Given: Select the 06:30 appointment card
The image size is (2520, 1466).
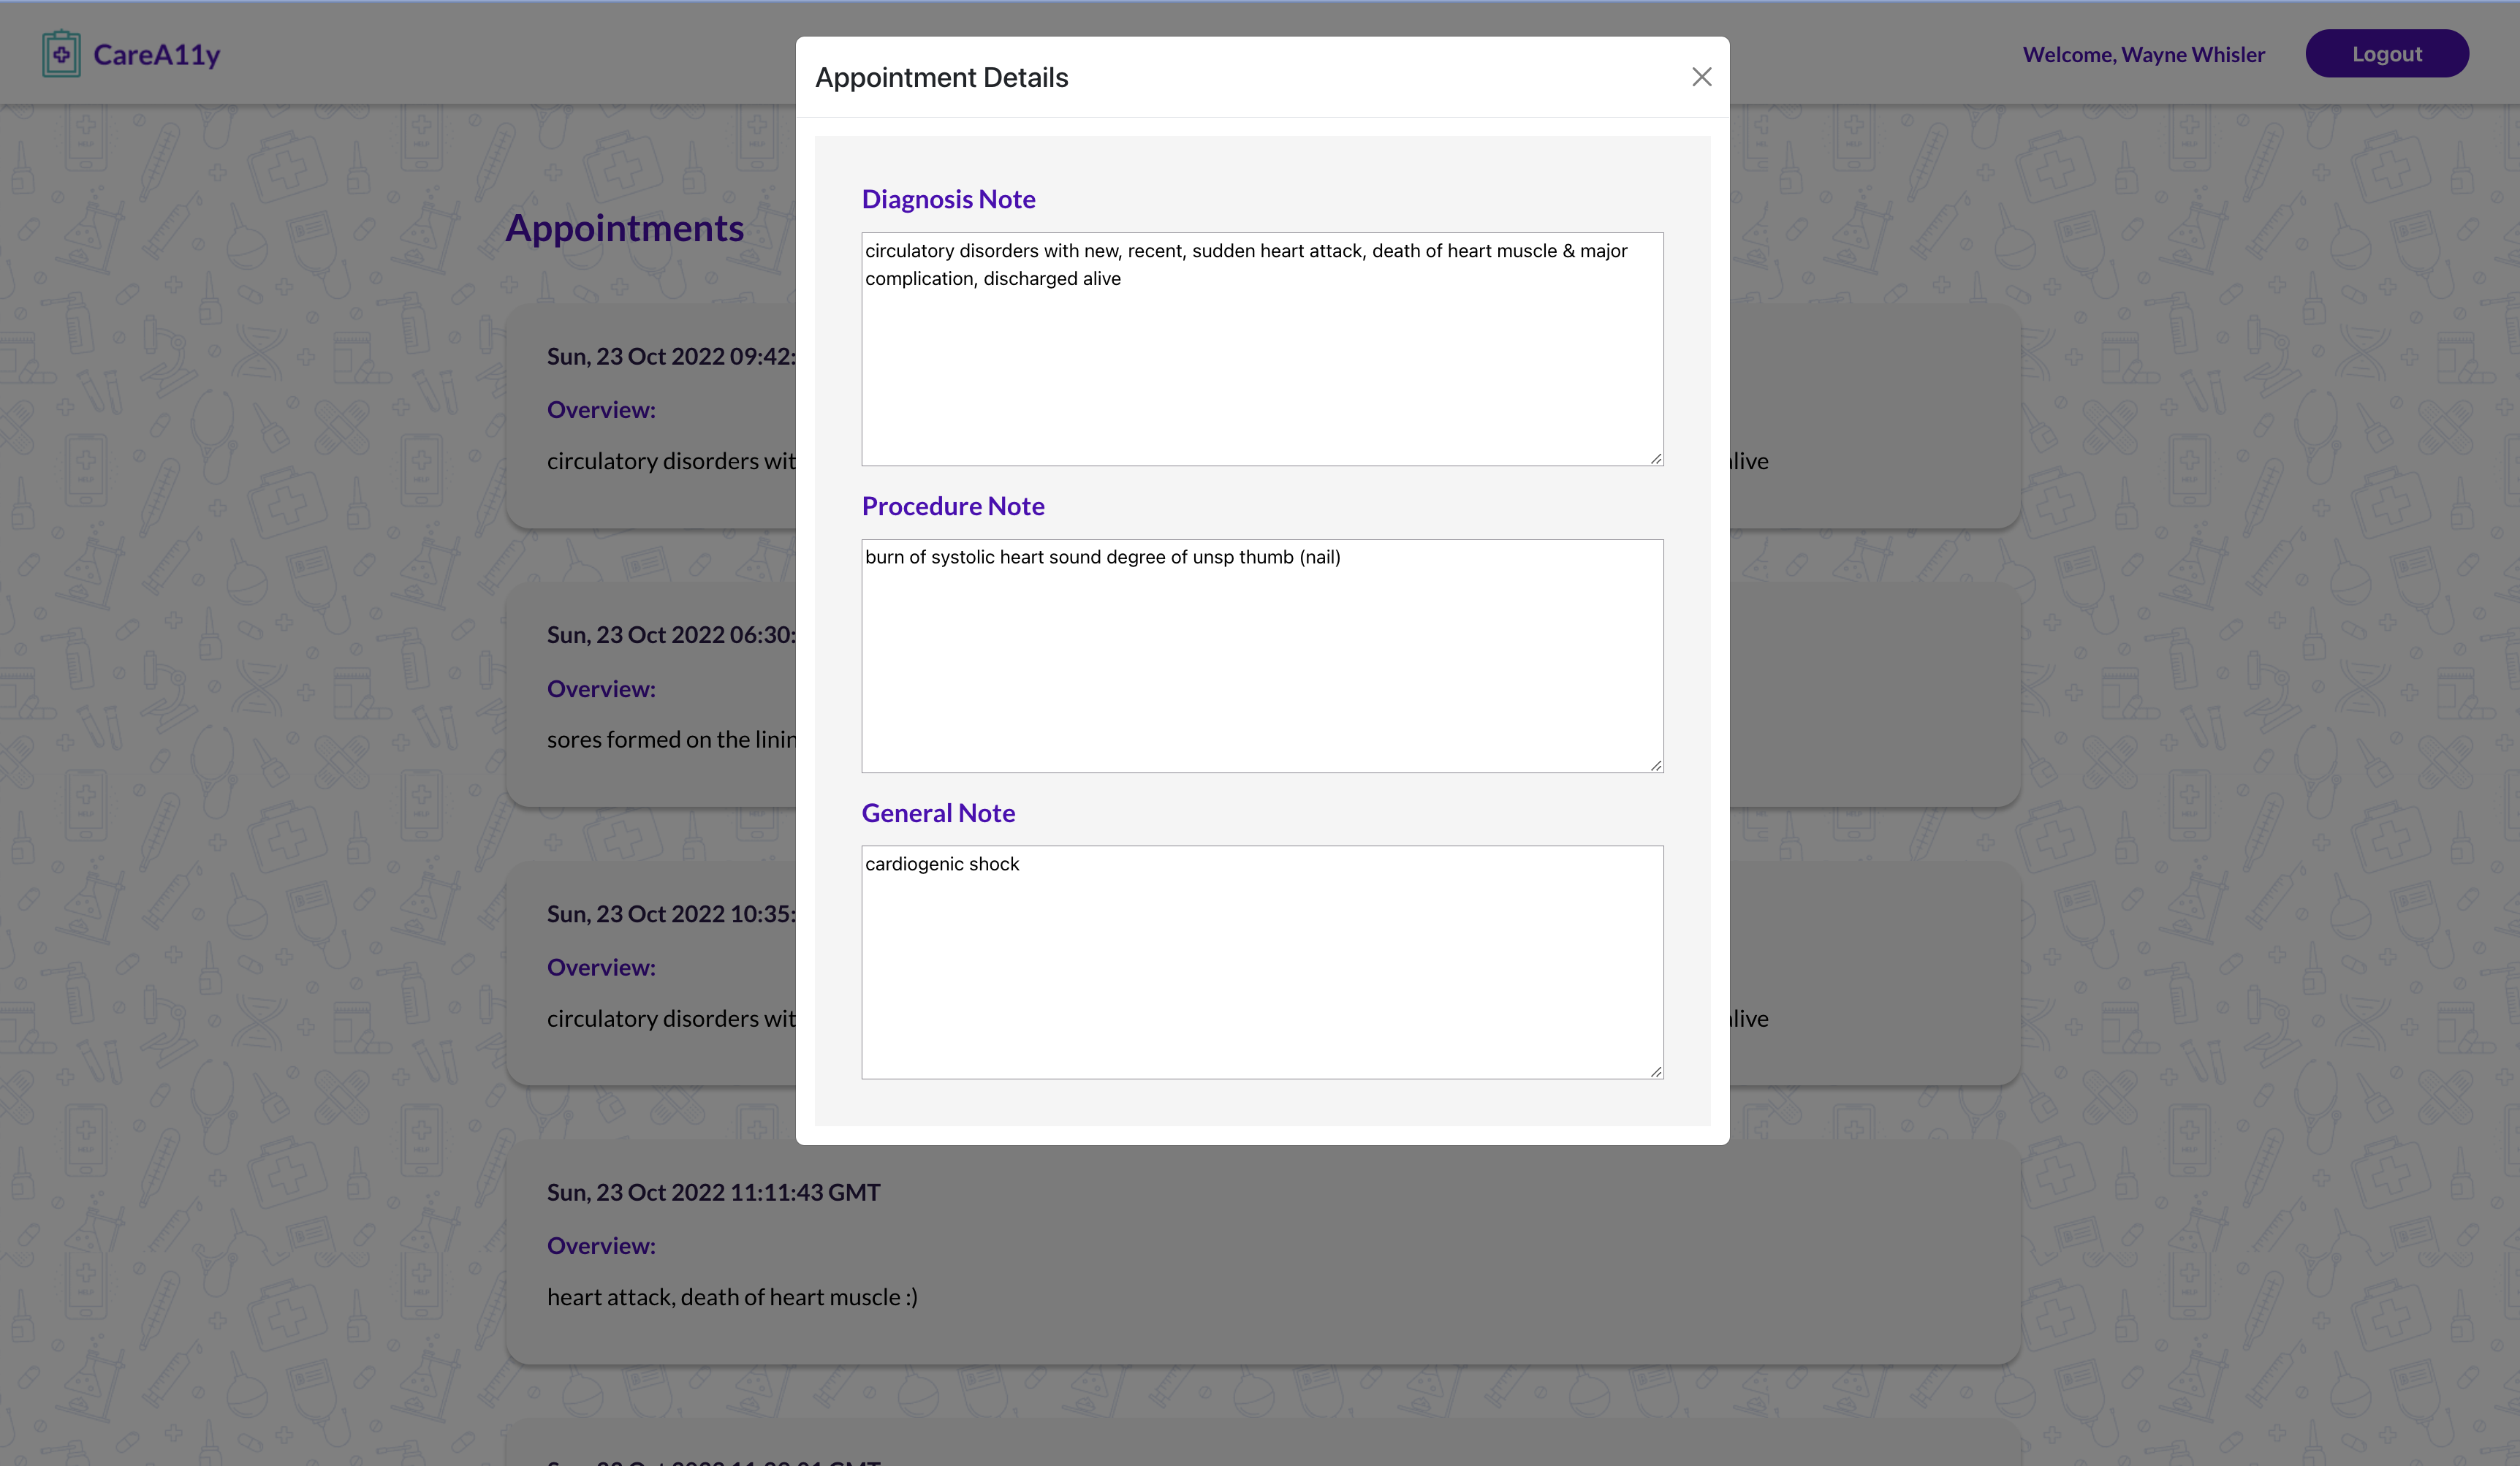Looking at the screenshot, I should [650, 694].
